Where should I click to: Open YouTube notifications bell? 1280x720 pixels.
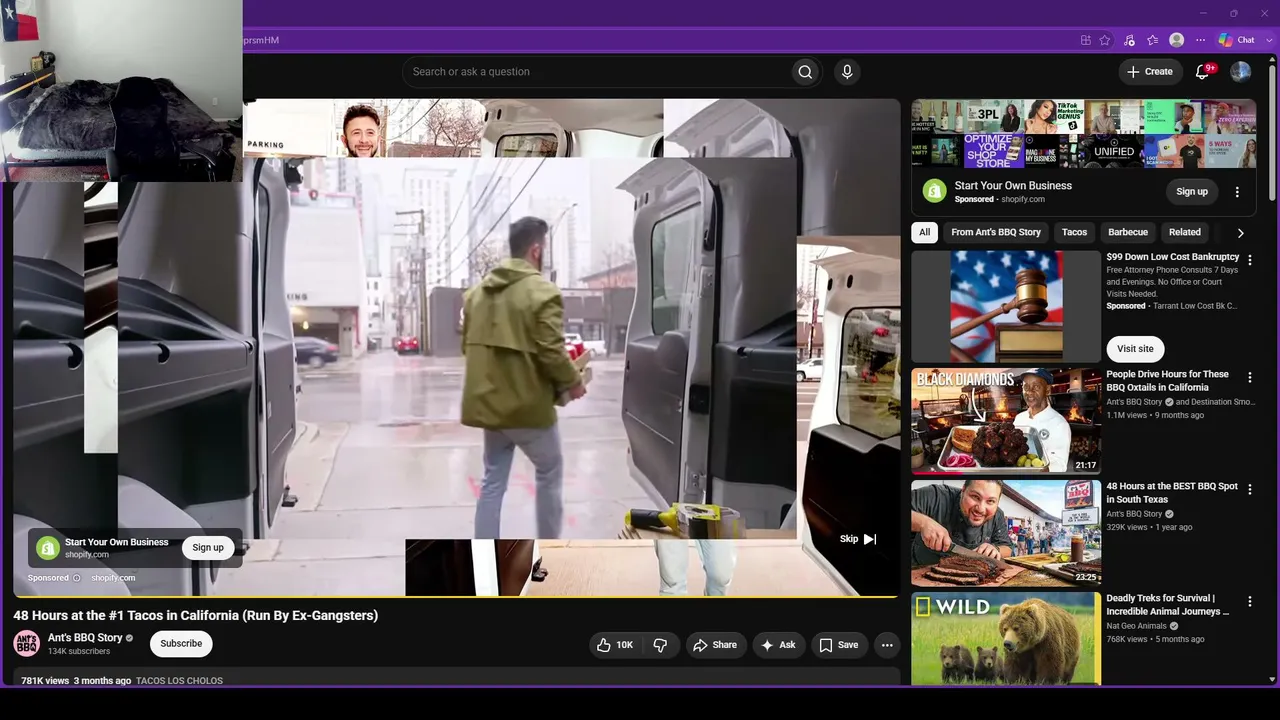pos(1203,72)
